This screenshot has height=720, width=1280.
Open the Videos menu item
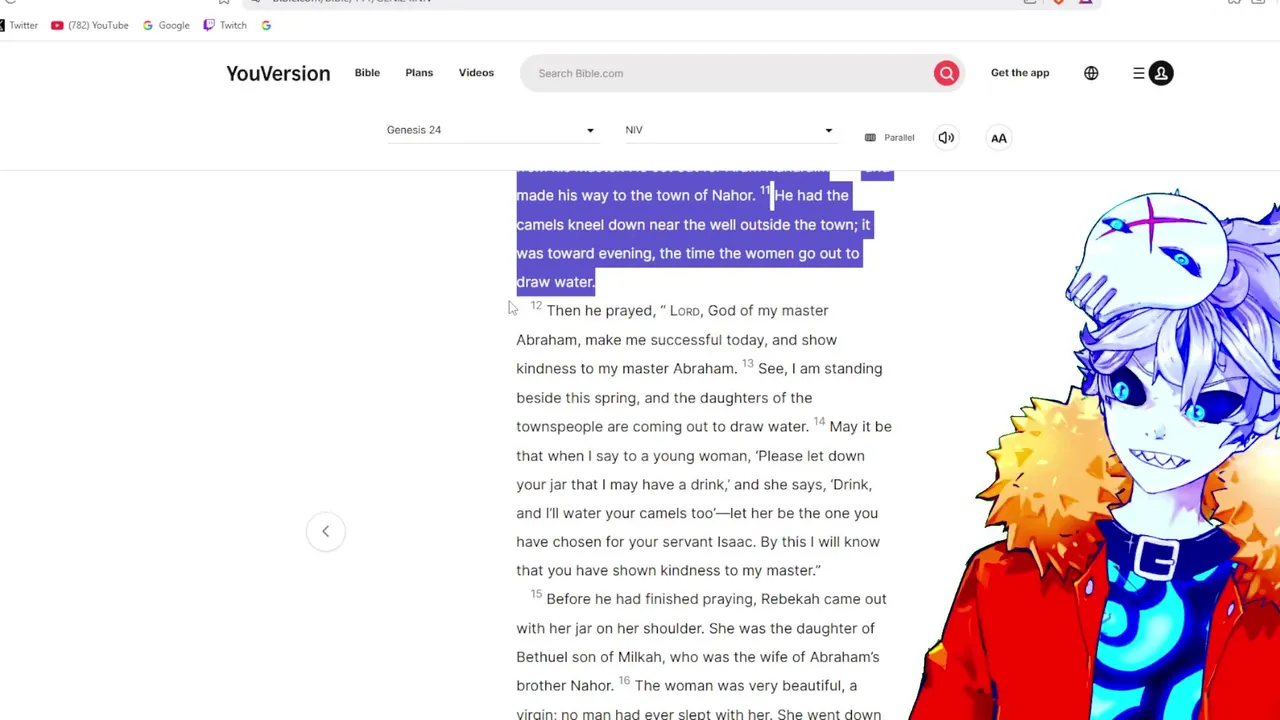[x=476, y=73]
